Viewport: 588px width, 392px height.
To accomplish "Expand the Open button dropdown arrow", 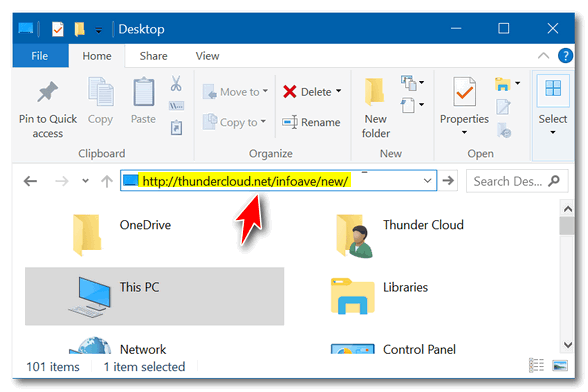I will click(518, 83).
